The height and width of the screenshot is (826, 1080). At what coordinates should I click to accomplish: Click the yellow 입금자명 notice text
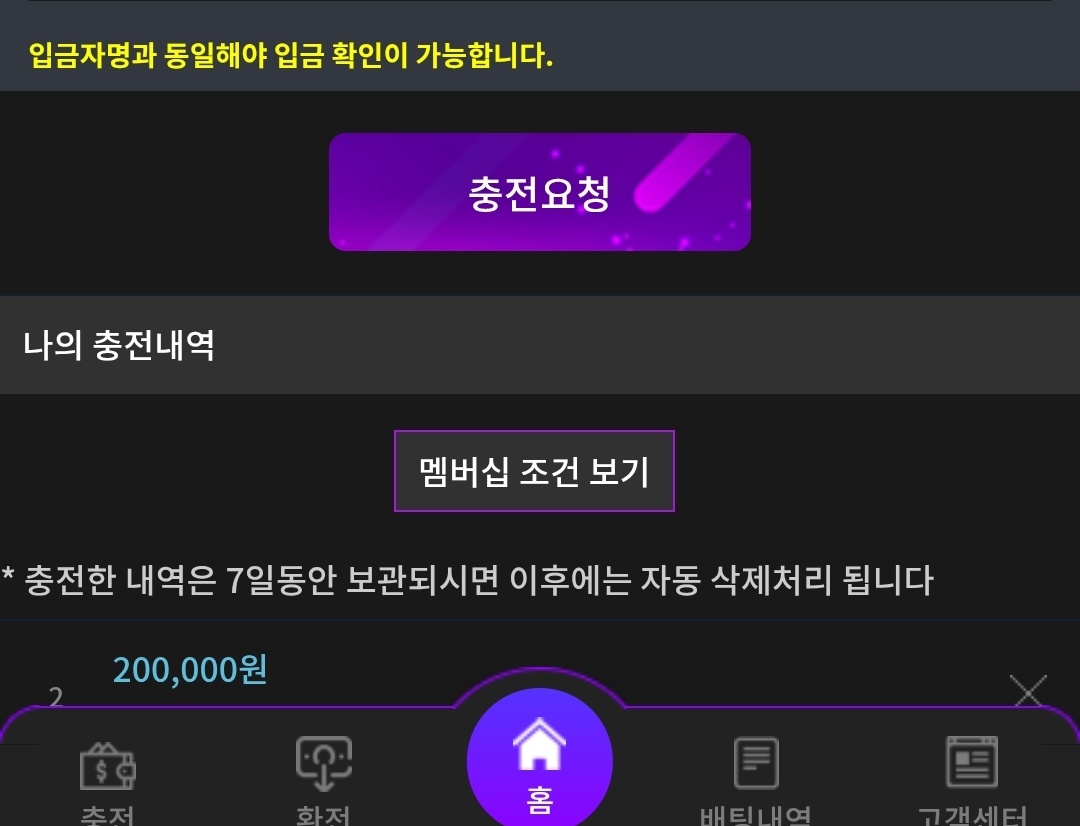[x=291, y=55]
